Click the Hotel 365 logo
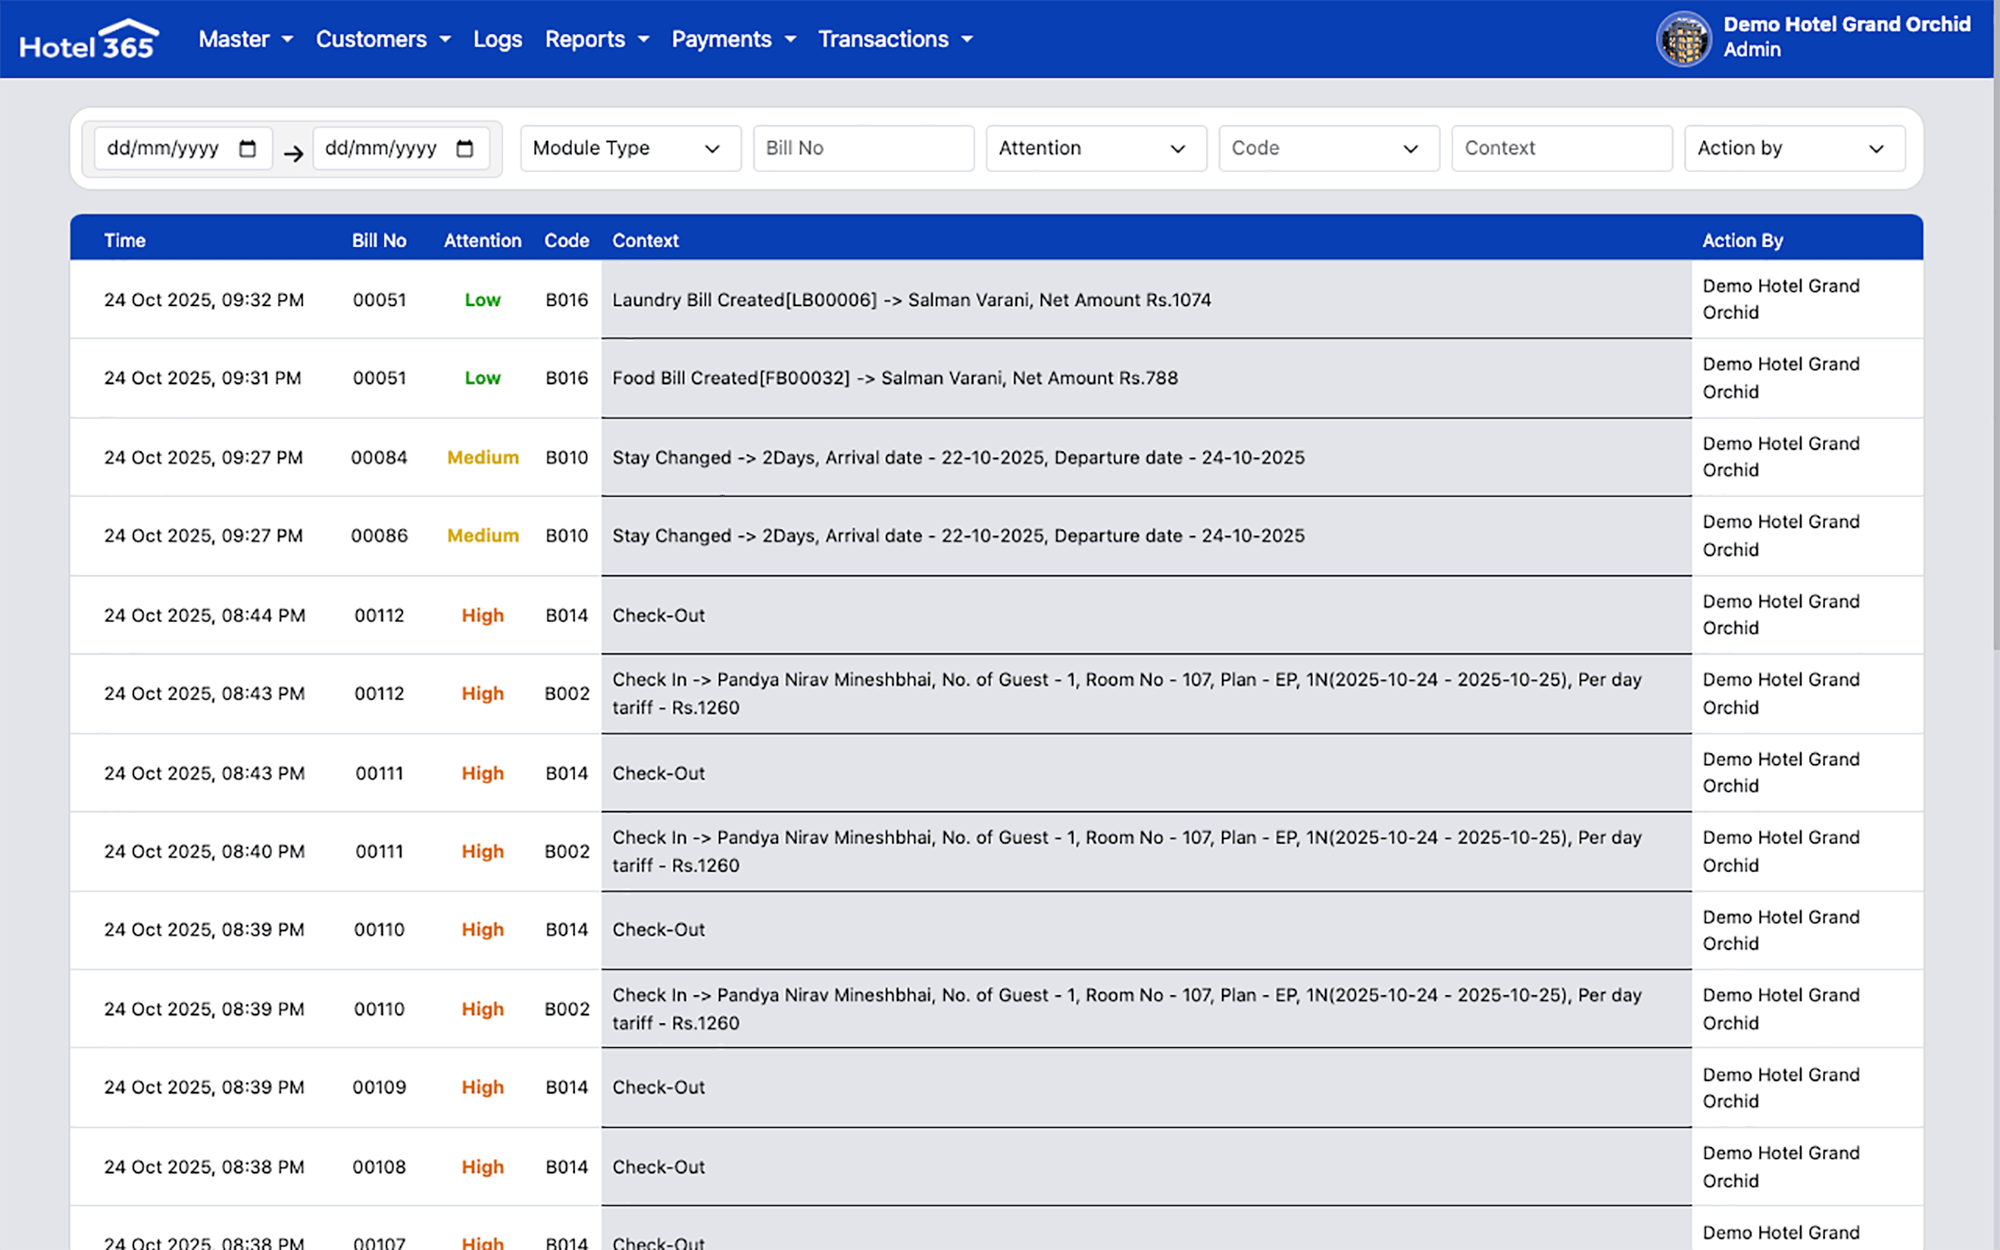Viewport: 2000px width, 1250px height. [88, 40]
